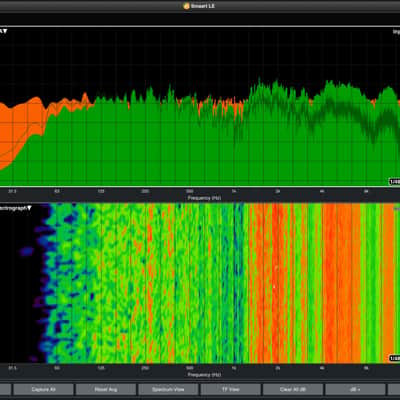Click the banding badge on RTA plot

point(394,182)
